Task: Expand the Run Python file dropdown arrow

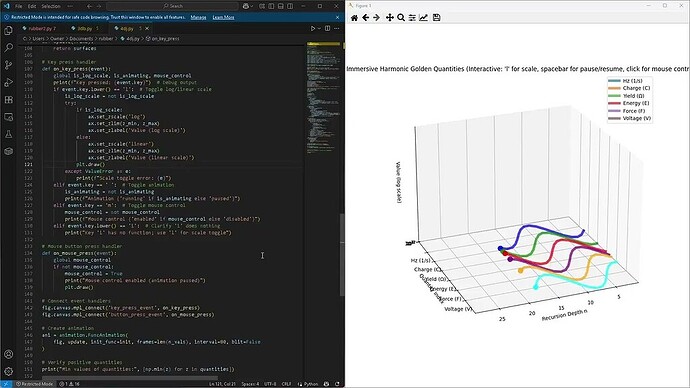Action: (319, 29)
